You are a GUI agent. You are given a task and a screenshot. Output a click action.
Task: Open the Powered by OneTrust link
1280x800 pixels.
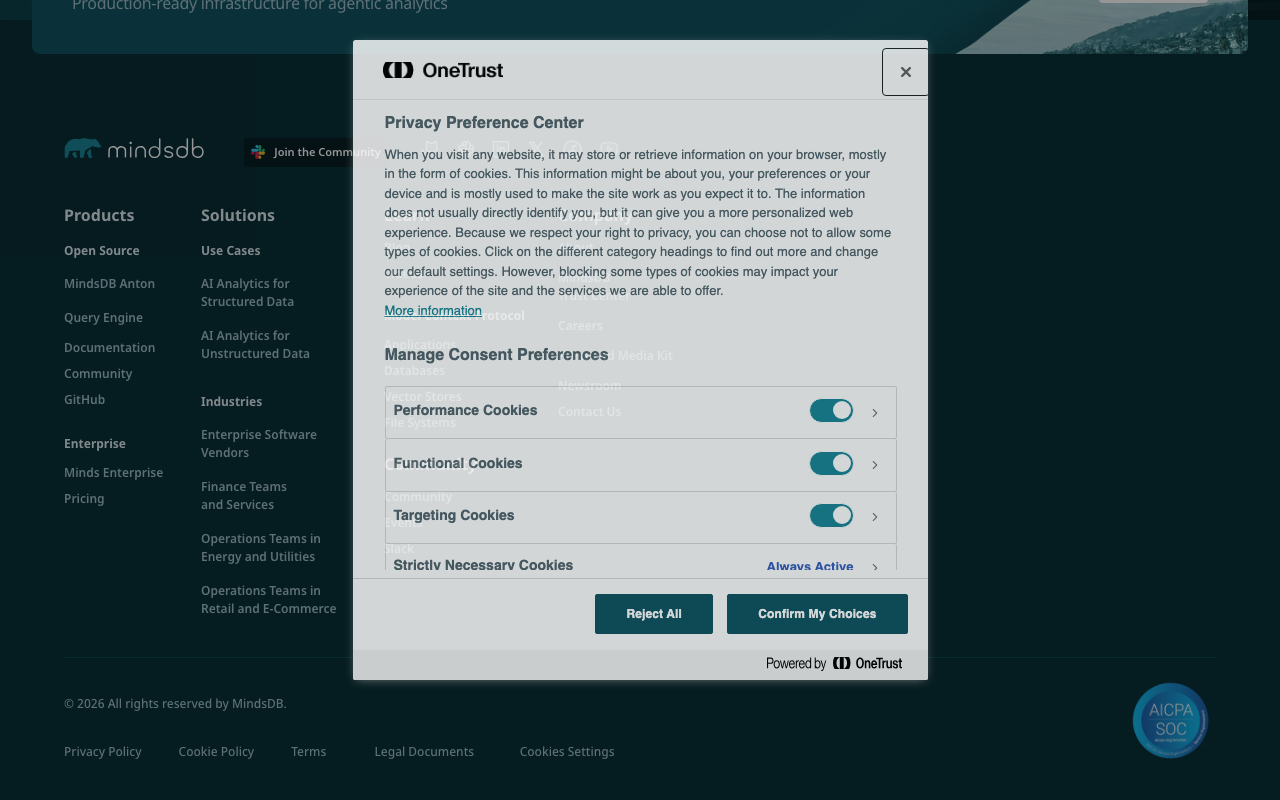[834, 663]
